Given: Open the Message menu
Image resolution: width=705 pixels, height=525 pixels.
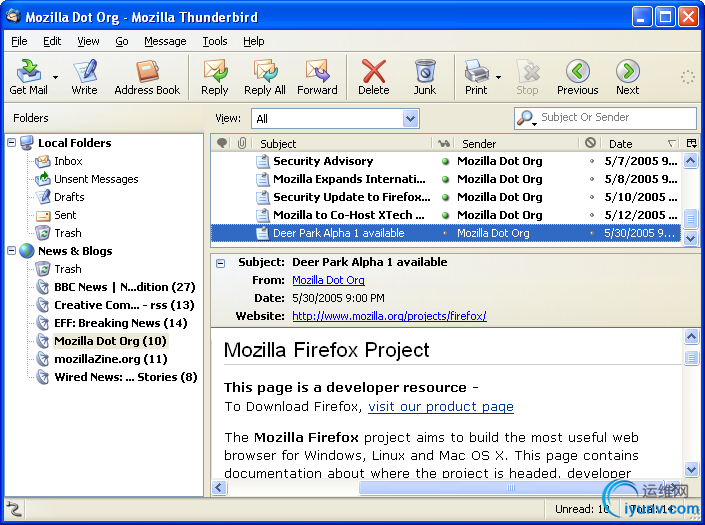Looking at the screenshot, I should [165, 41].
